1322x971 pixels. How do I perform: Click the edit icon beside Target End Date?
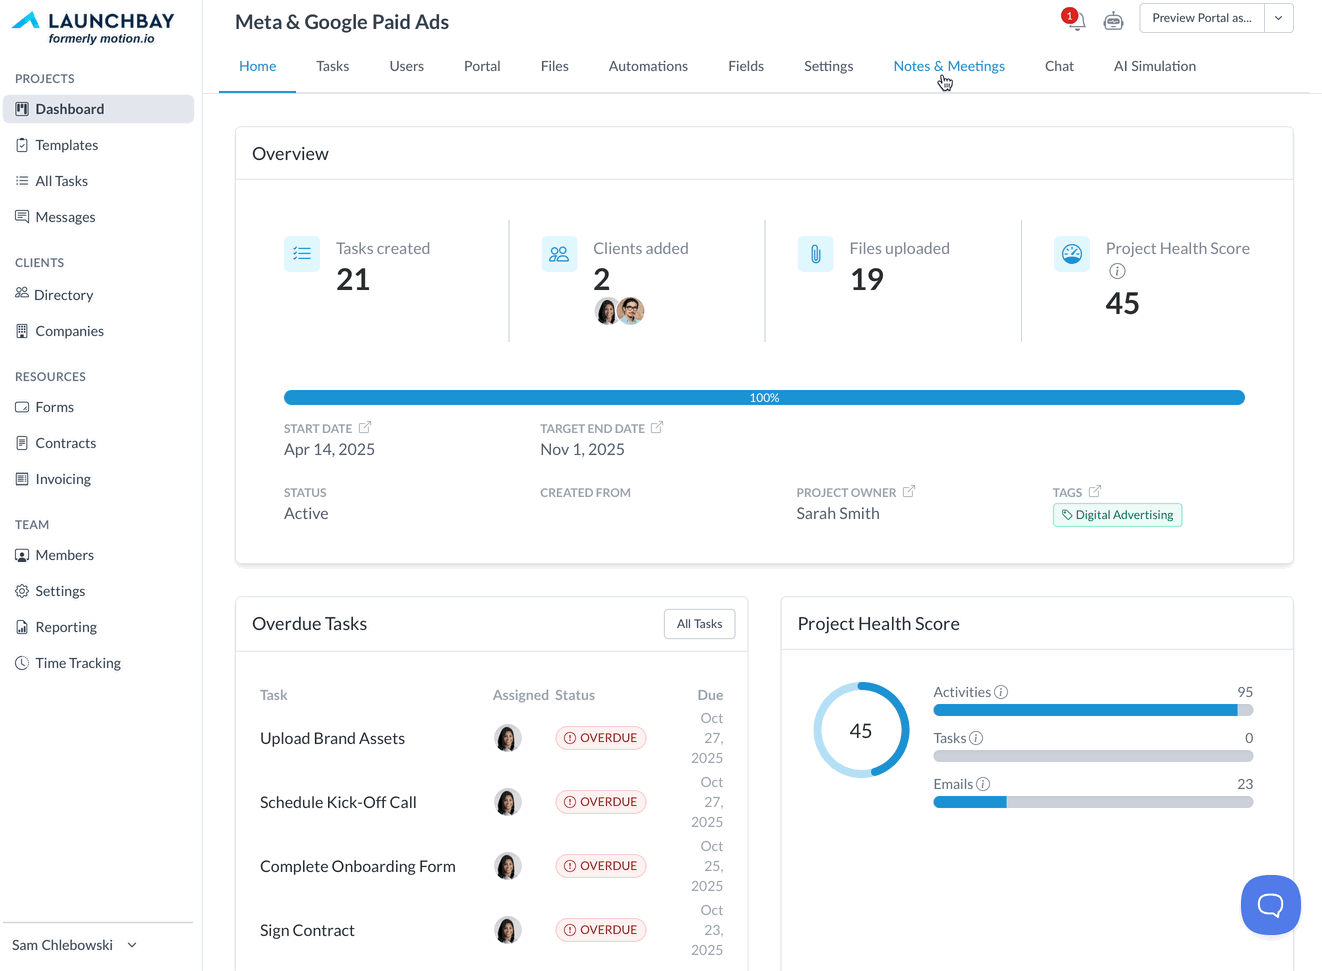tap(657, 428)
